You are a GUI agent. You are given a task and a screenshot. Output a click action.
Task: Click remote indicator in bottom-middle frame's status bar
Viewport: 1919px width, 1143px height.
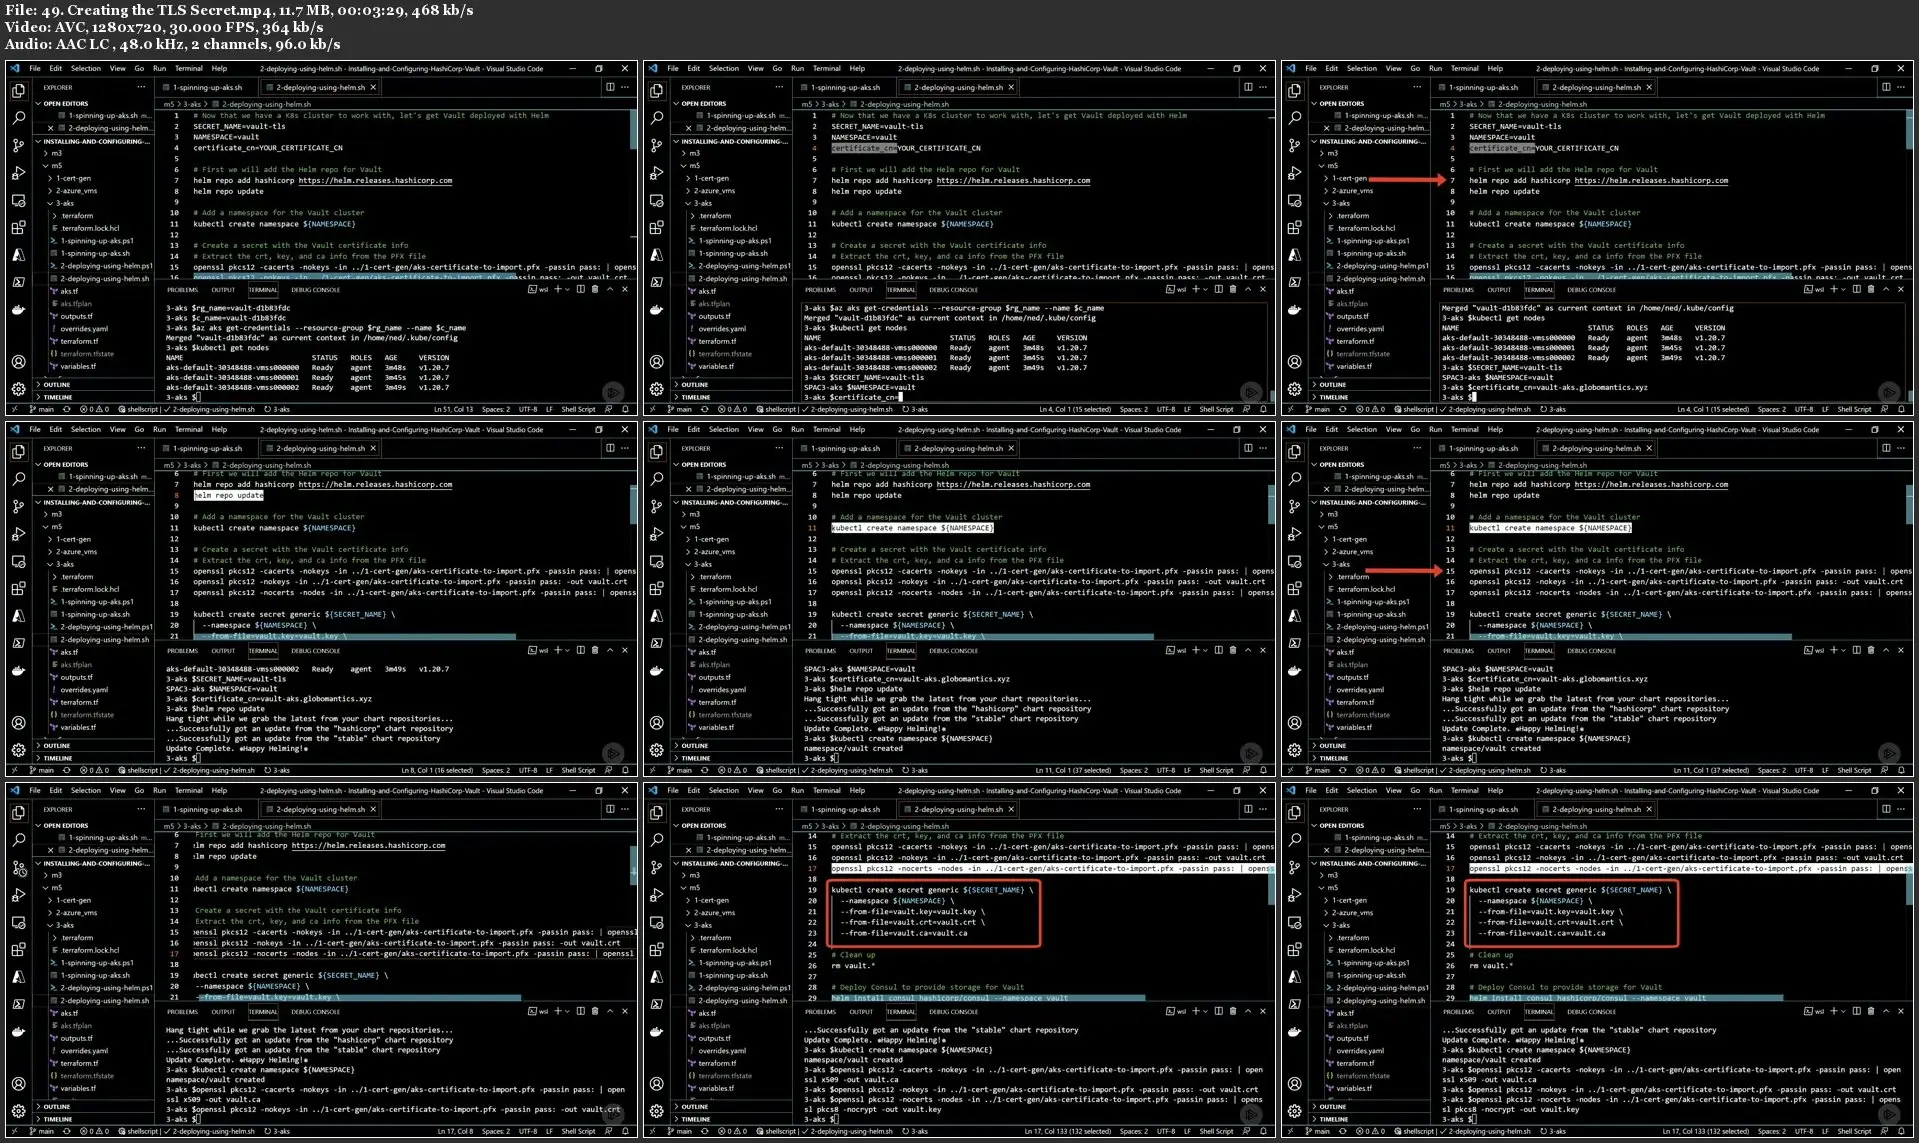(654, 1131)
